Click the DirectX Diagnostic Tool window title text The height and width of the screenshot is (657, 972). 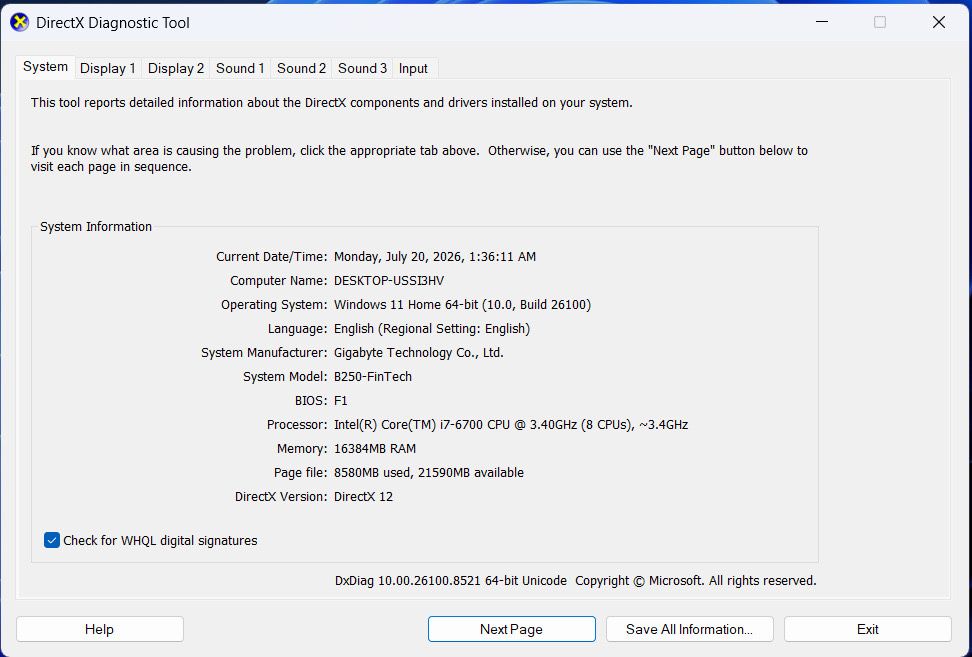113,23
